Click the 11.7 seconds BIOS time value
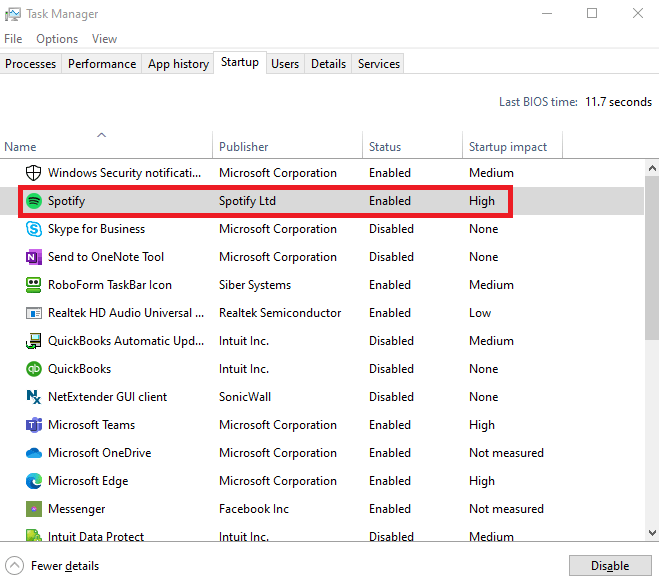The image size is (659, 588). click(x=618, y=102)
